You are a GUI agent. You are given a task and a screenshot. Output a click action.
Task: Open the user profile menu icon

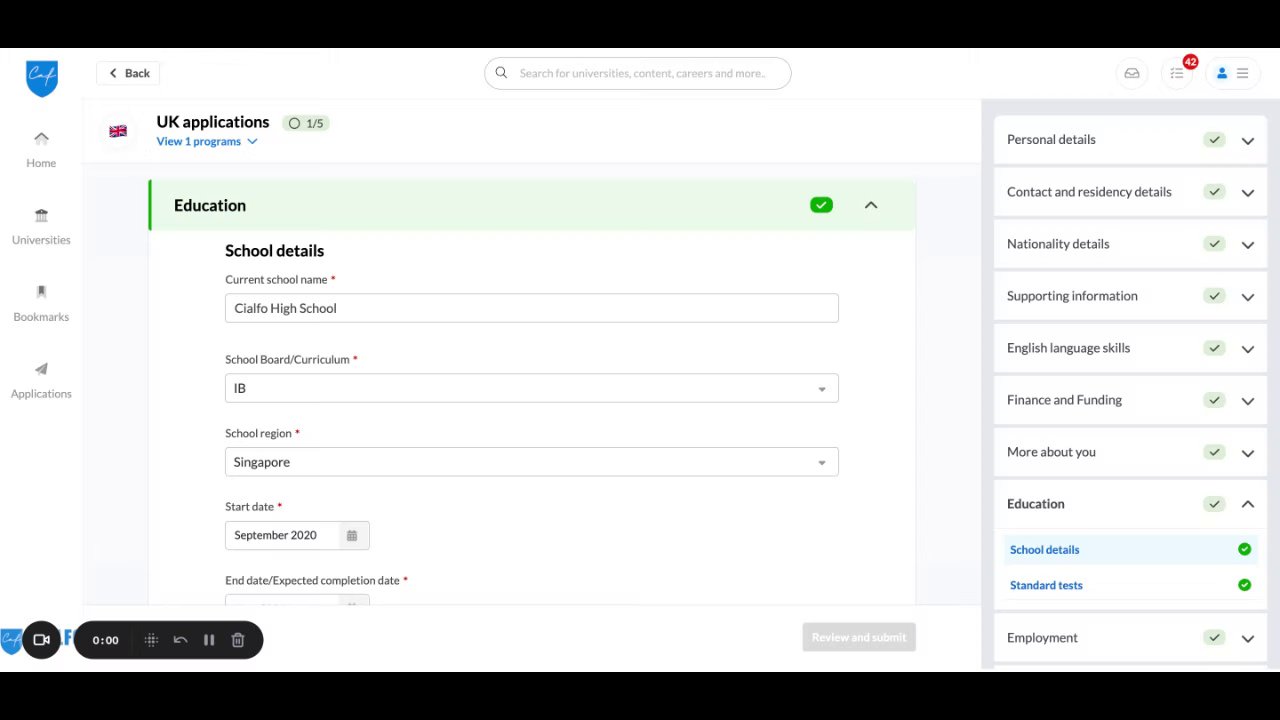[1232, 73]
